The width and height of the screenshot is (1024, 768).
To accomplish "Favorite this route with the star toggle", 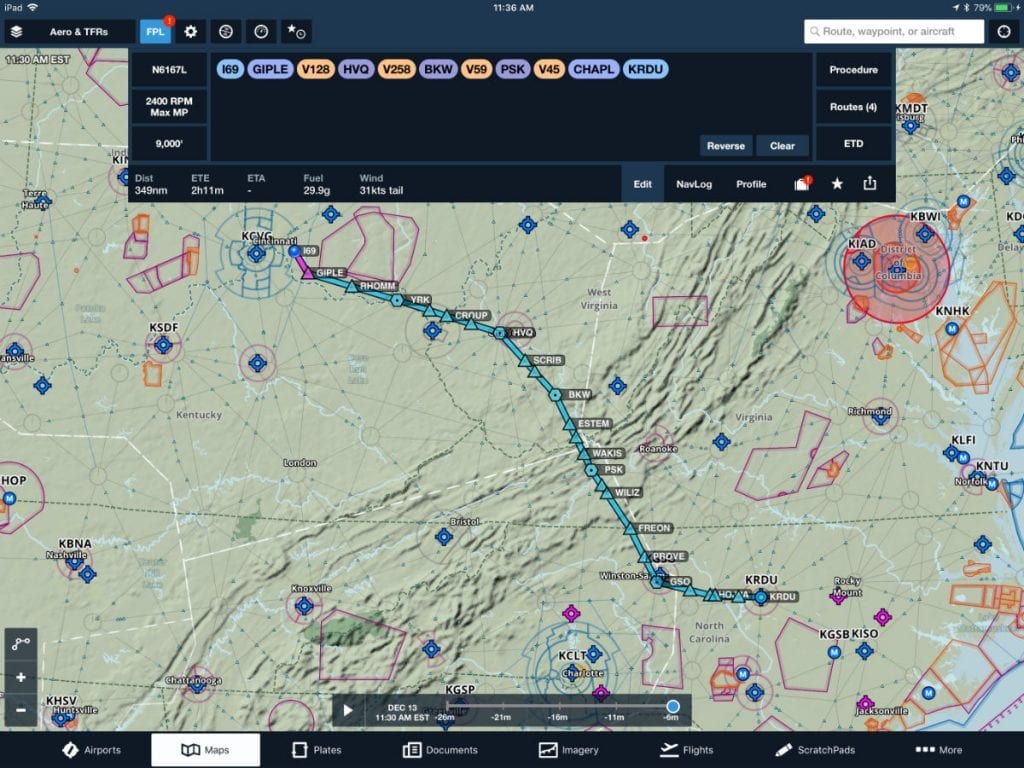I will [838, 184].
